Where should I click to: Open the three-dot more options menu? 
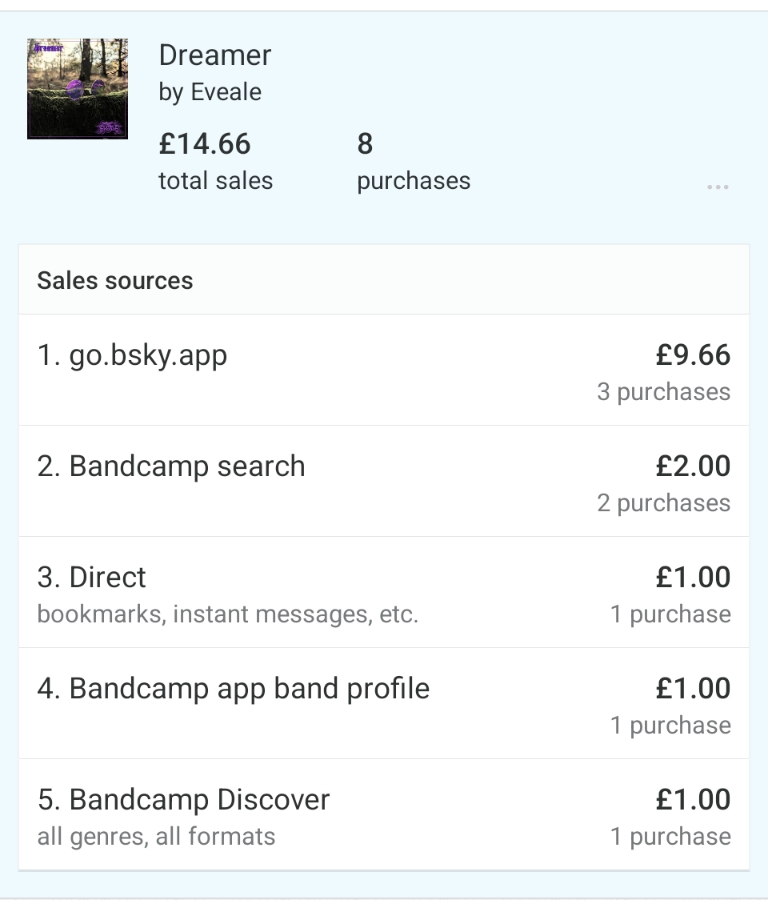coord(717,187)
